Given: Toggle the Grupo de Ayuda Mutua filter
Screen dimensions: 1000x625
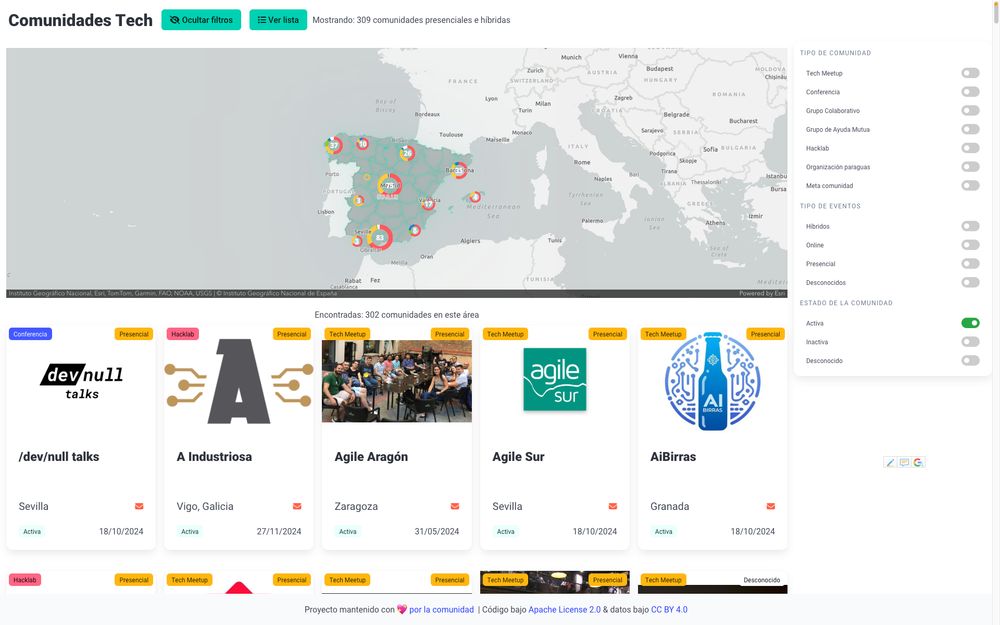Looking at the screenshot, I should coord(970,129).
